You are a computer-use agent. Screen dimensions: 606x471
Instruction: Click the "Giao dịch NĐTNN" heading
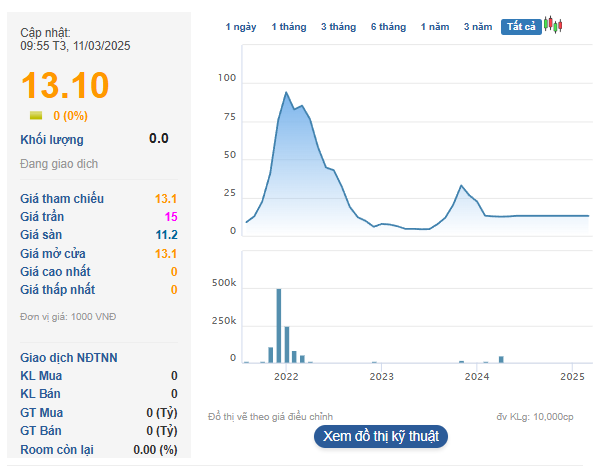[x=69, y=358]
